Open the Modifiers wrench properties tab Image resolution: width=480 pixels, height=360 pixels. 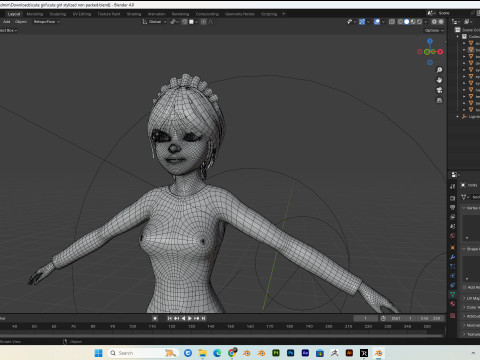452,257
